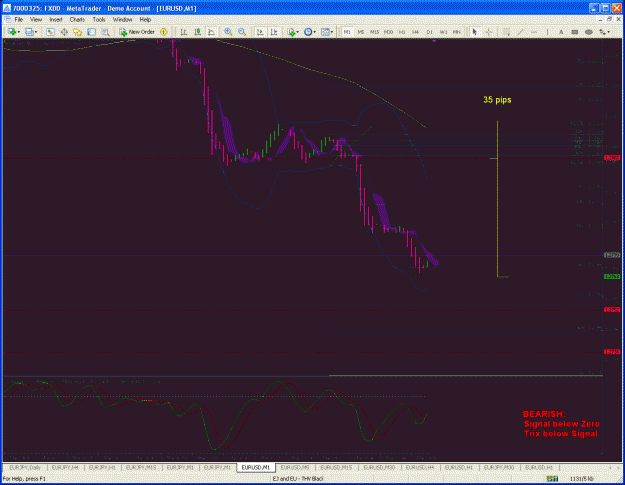Switch to the EURUSD,M30 chart tab
Screen dimensions: 625x485
[379, 467]
